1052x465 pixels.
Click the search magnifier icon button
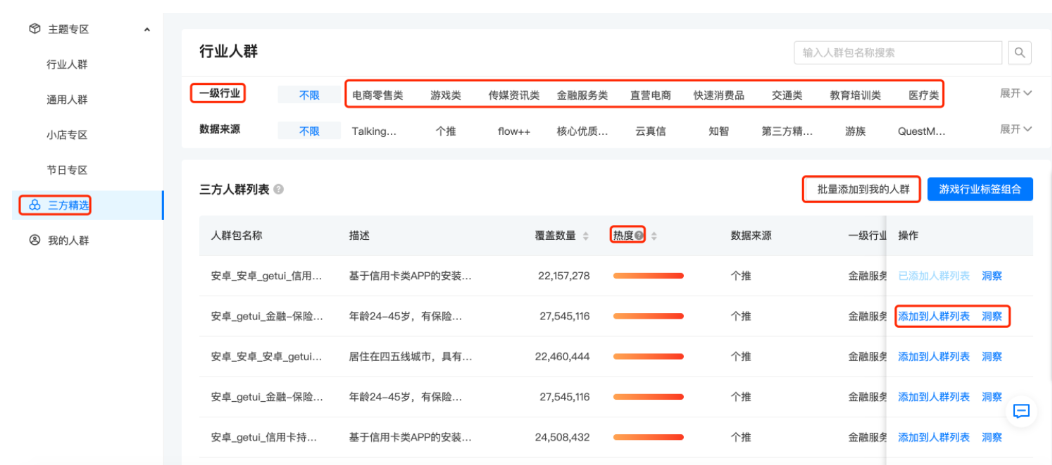pos(1020,52)
